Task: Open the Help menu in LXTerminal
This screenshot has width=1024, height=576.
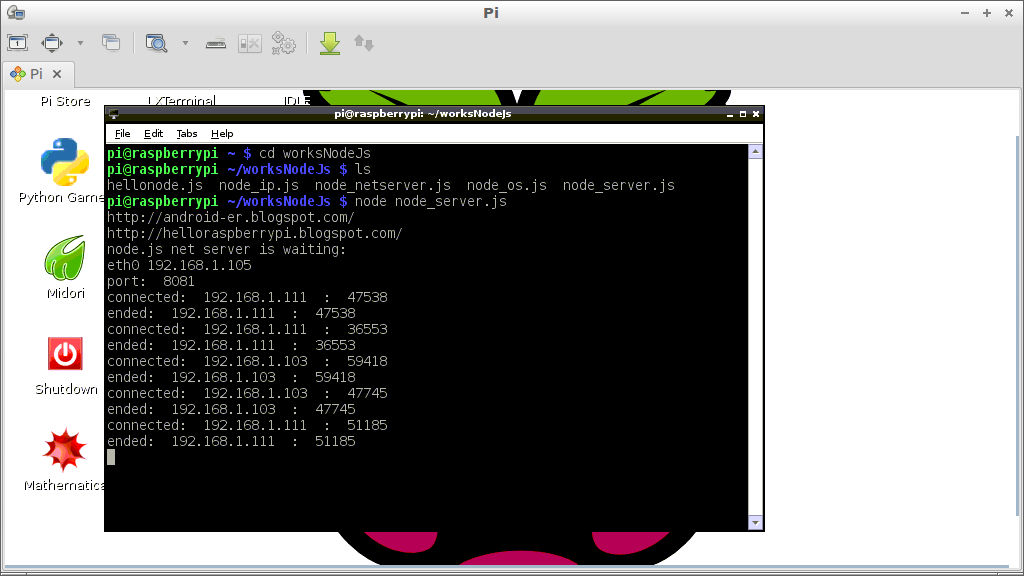Action: coord(222,133)
